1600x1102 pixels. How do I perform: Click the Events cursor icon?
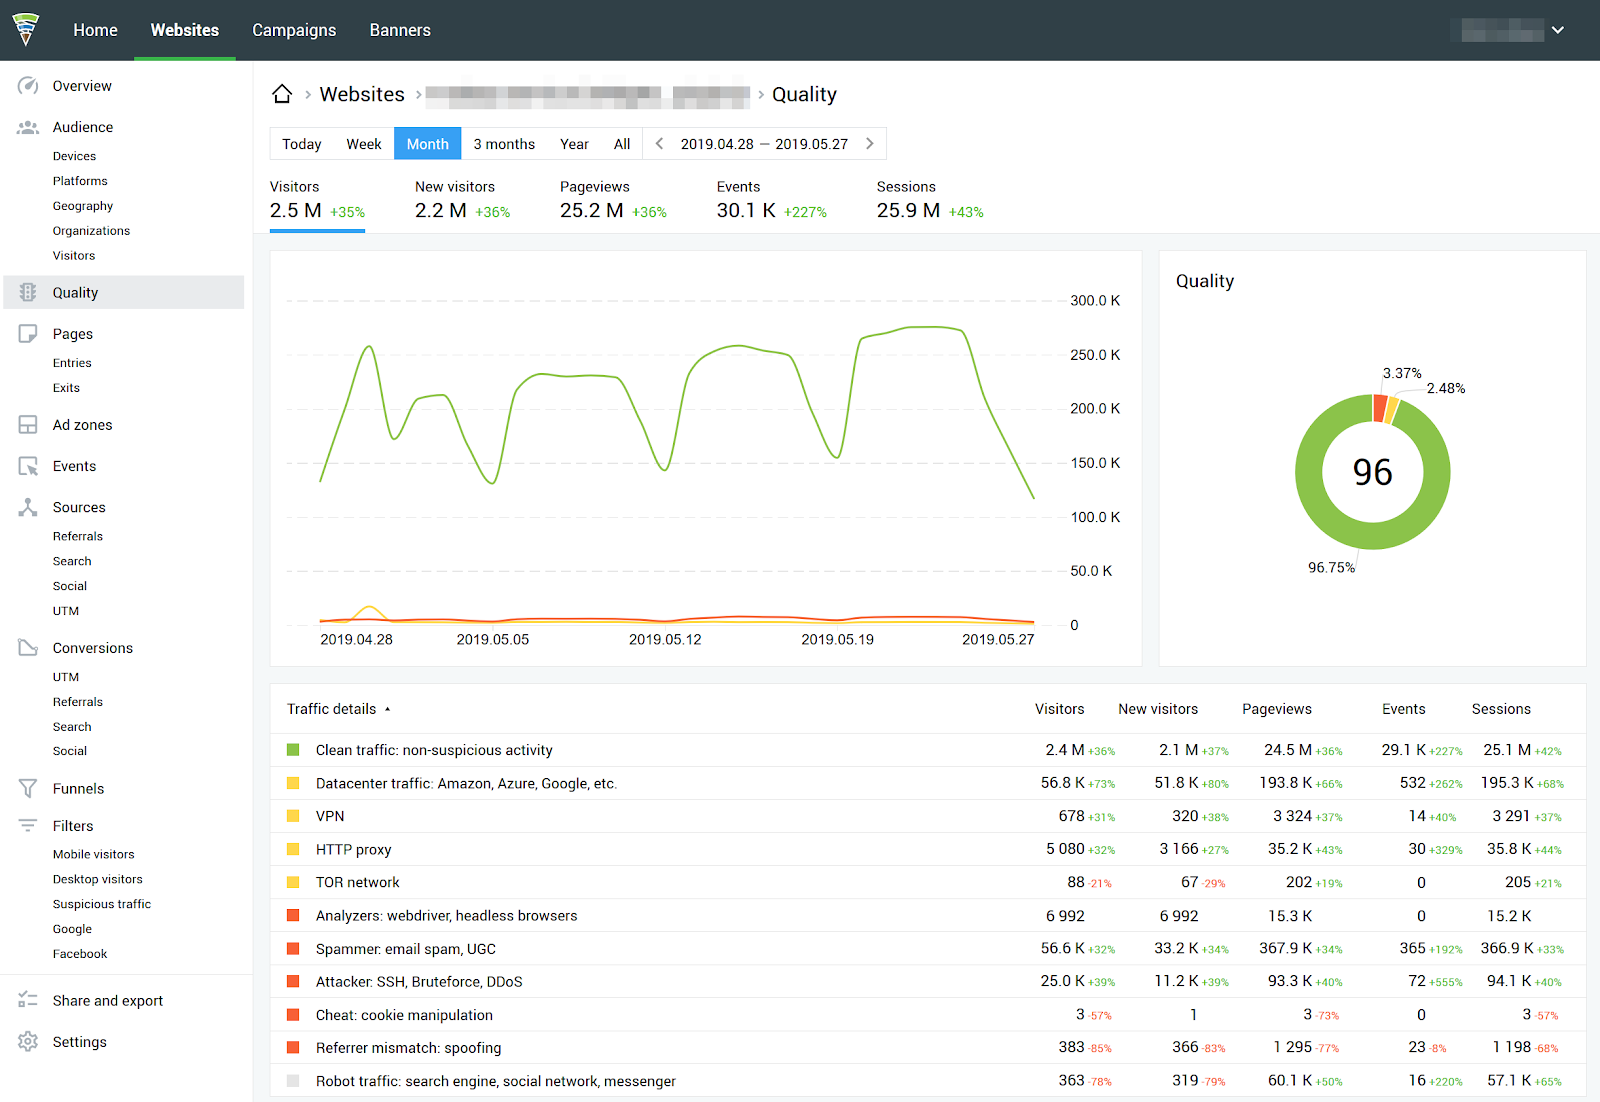pos(28,466)
